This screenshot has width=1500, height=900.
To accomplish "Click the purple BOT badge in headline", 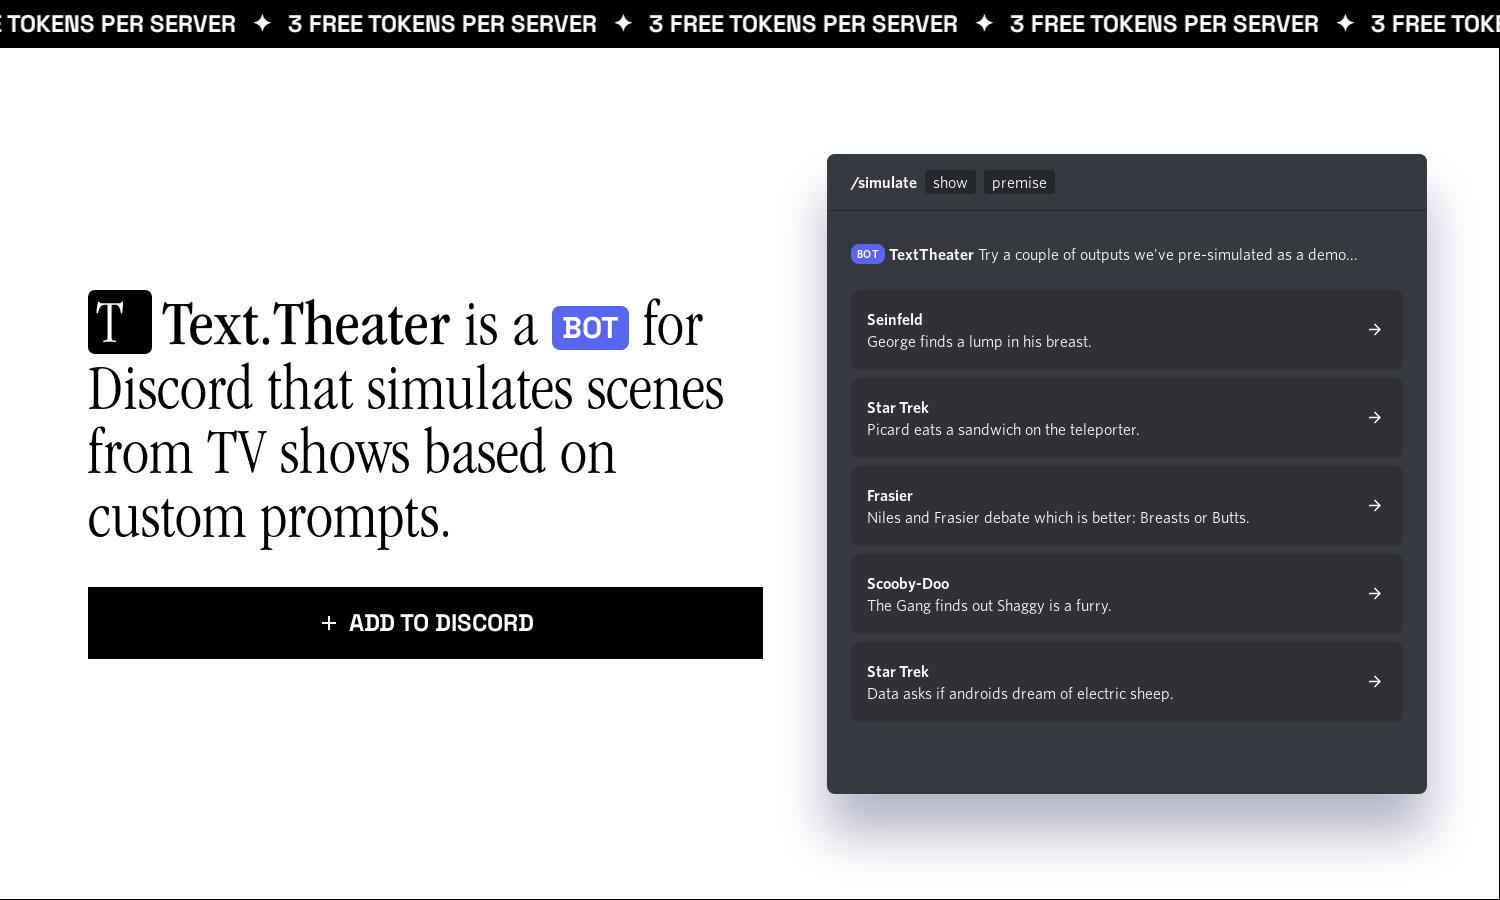I will [x=590, y=328].
